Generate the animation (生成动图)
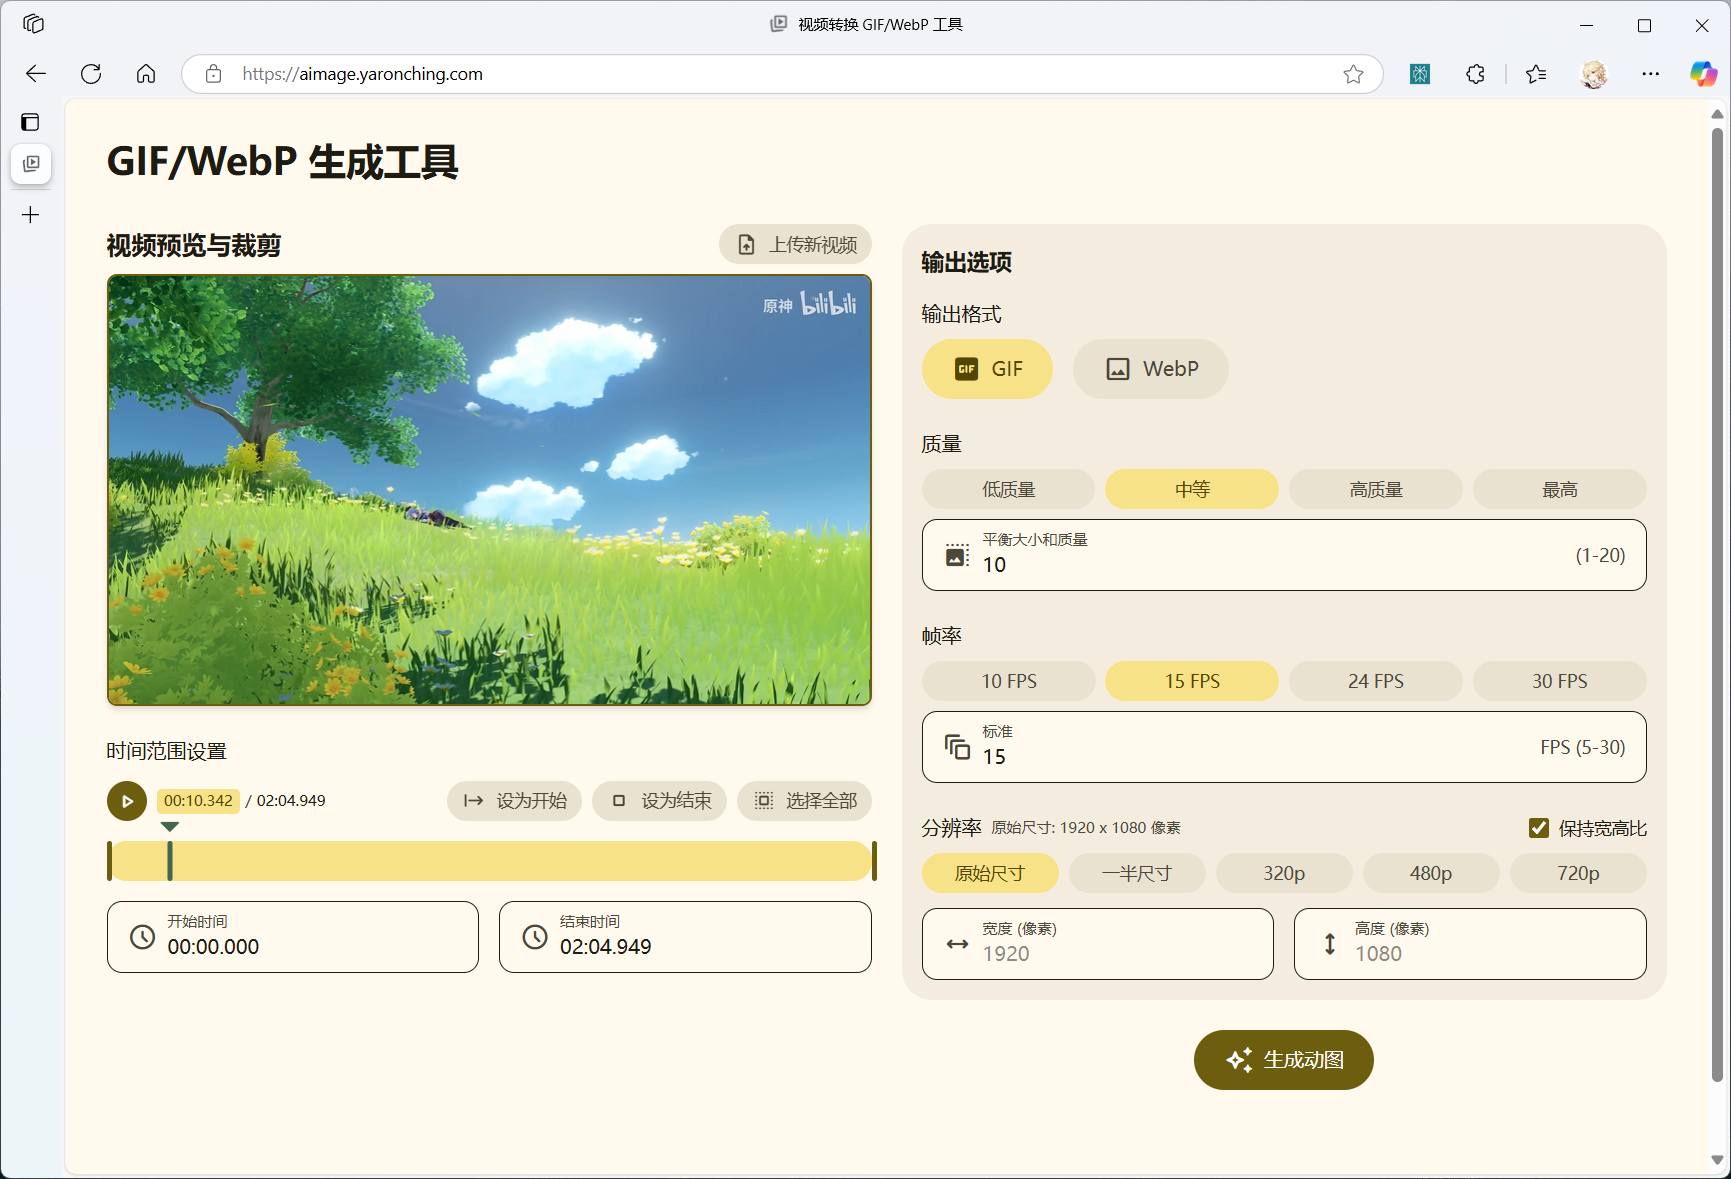This screenshot has height=1179, width=1731. click(1284, 1060)
